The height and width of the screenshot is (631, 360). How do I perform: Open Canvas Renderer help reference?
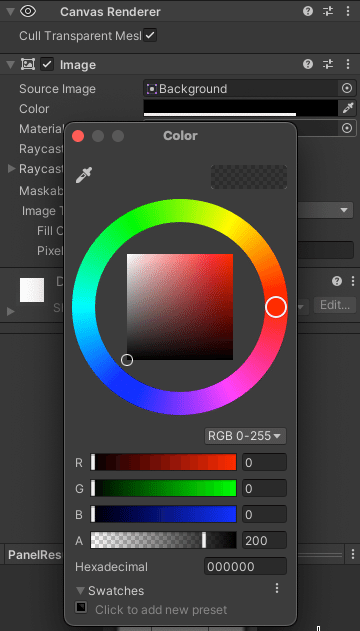tap(308, 11)
